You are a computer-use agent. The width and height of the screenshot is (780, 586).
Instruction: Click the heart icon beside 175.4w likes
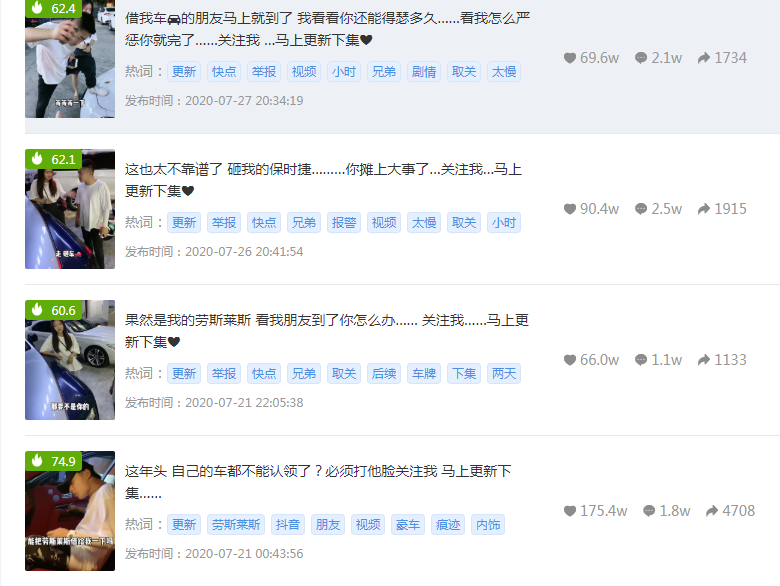[x=570, y=511]
